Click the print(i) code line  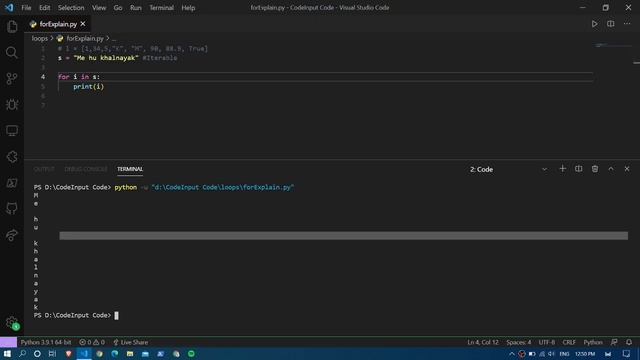(89, 87)
